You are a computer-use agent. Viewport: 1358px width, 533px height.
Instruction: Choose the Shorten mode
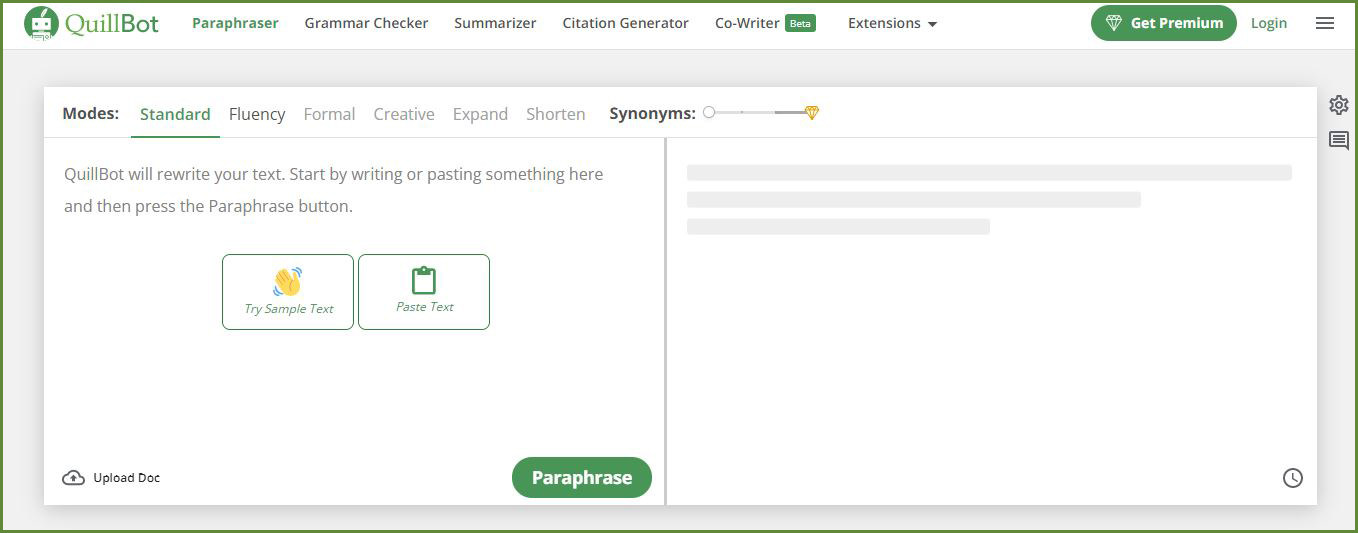(556, 114)
